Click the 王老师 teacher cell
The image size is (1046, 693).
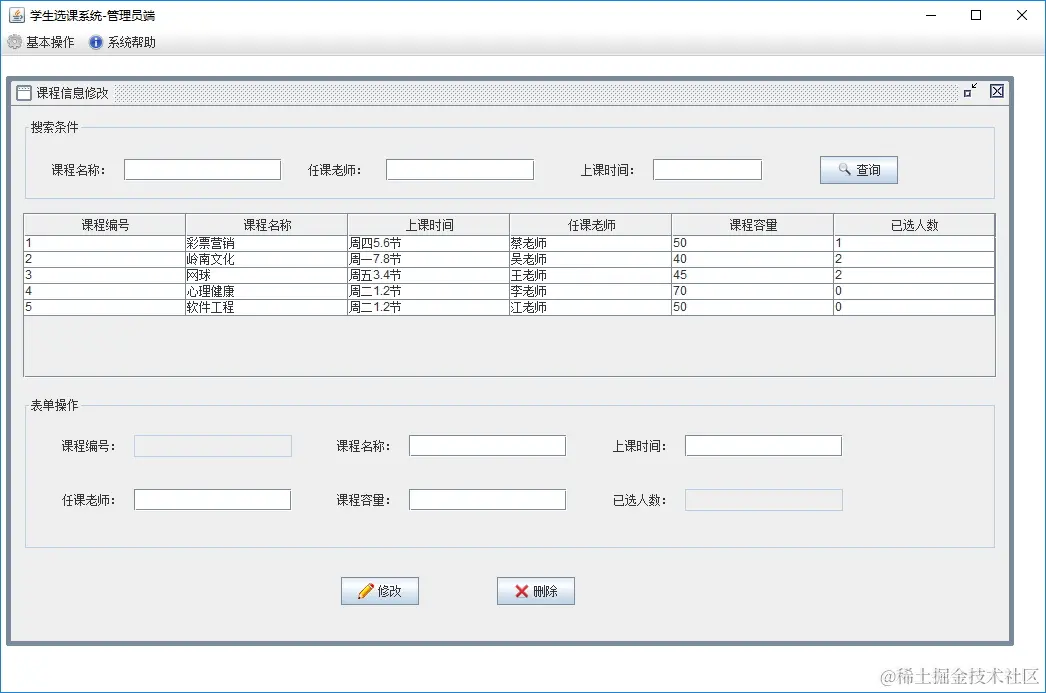pyautogui.click(x=591, y=275)
